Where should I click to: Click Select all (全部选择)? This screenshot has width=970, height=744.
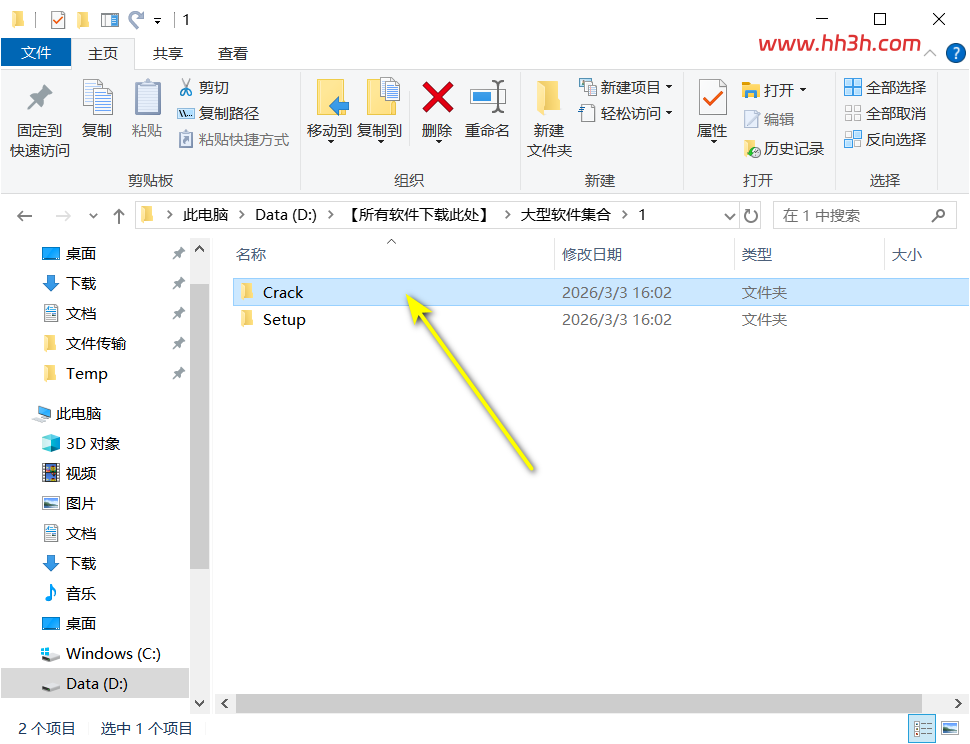[885, 87]
